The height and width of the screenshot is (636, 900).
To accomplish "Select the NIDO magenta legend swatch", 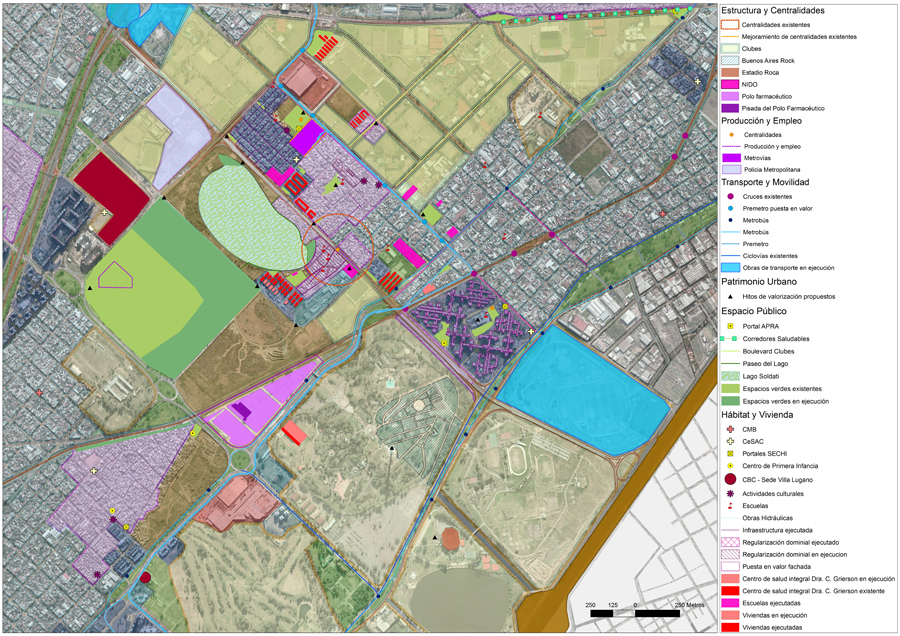I will [730, 84].
